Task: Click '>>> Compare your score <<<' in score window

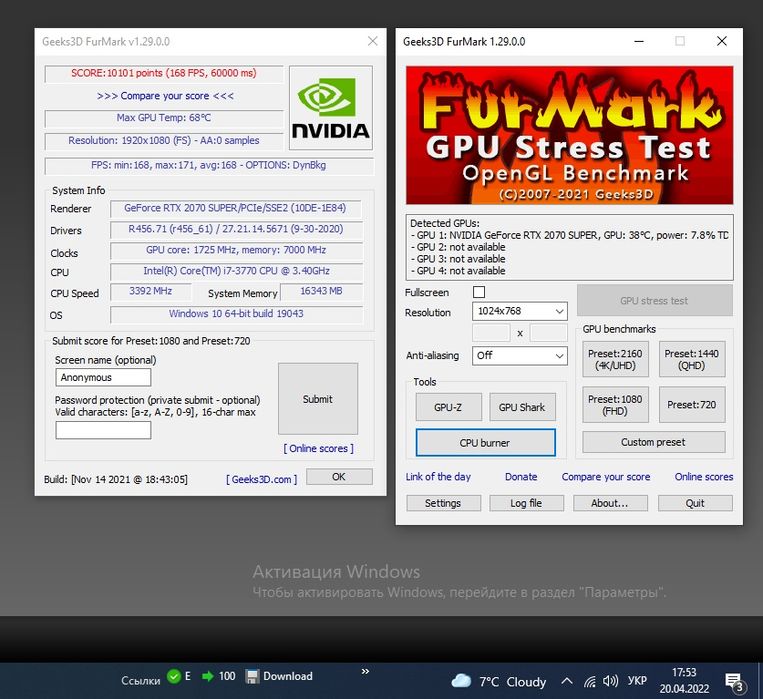Action: pos(165,96)
